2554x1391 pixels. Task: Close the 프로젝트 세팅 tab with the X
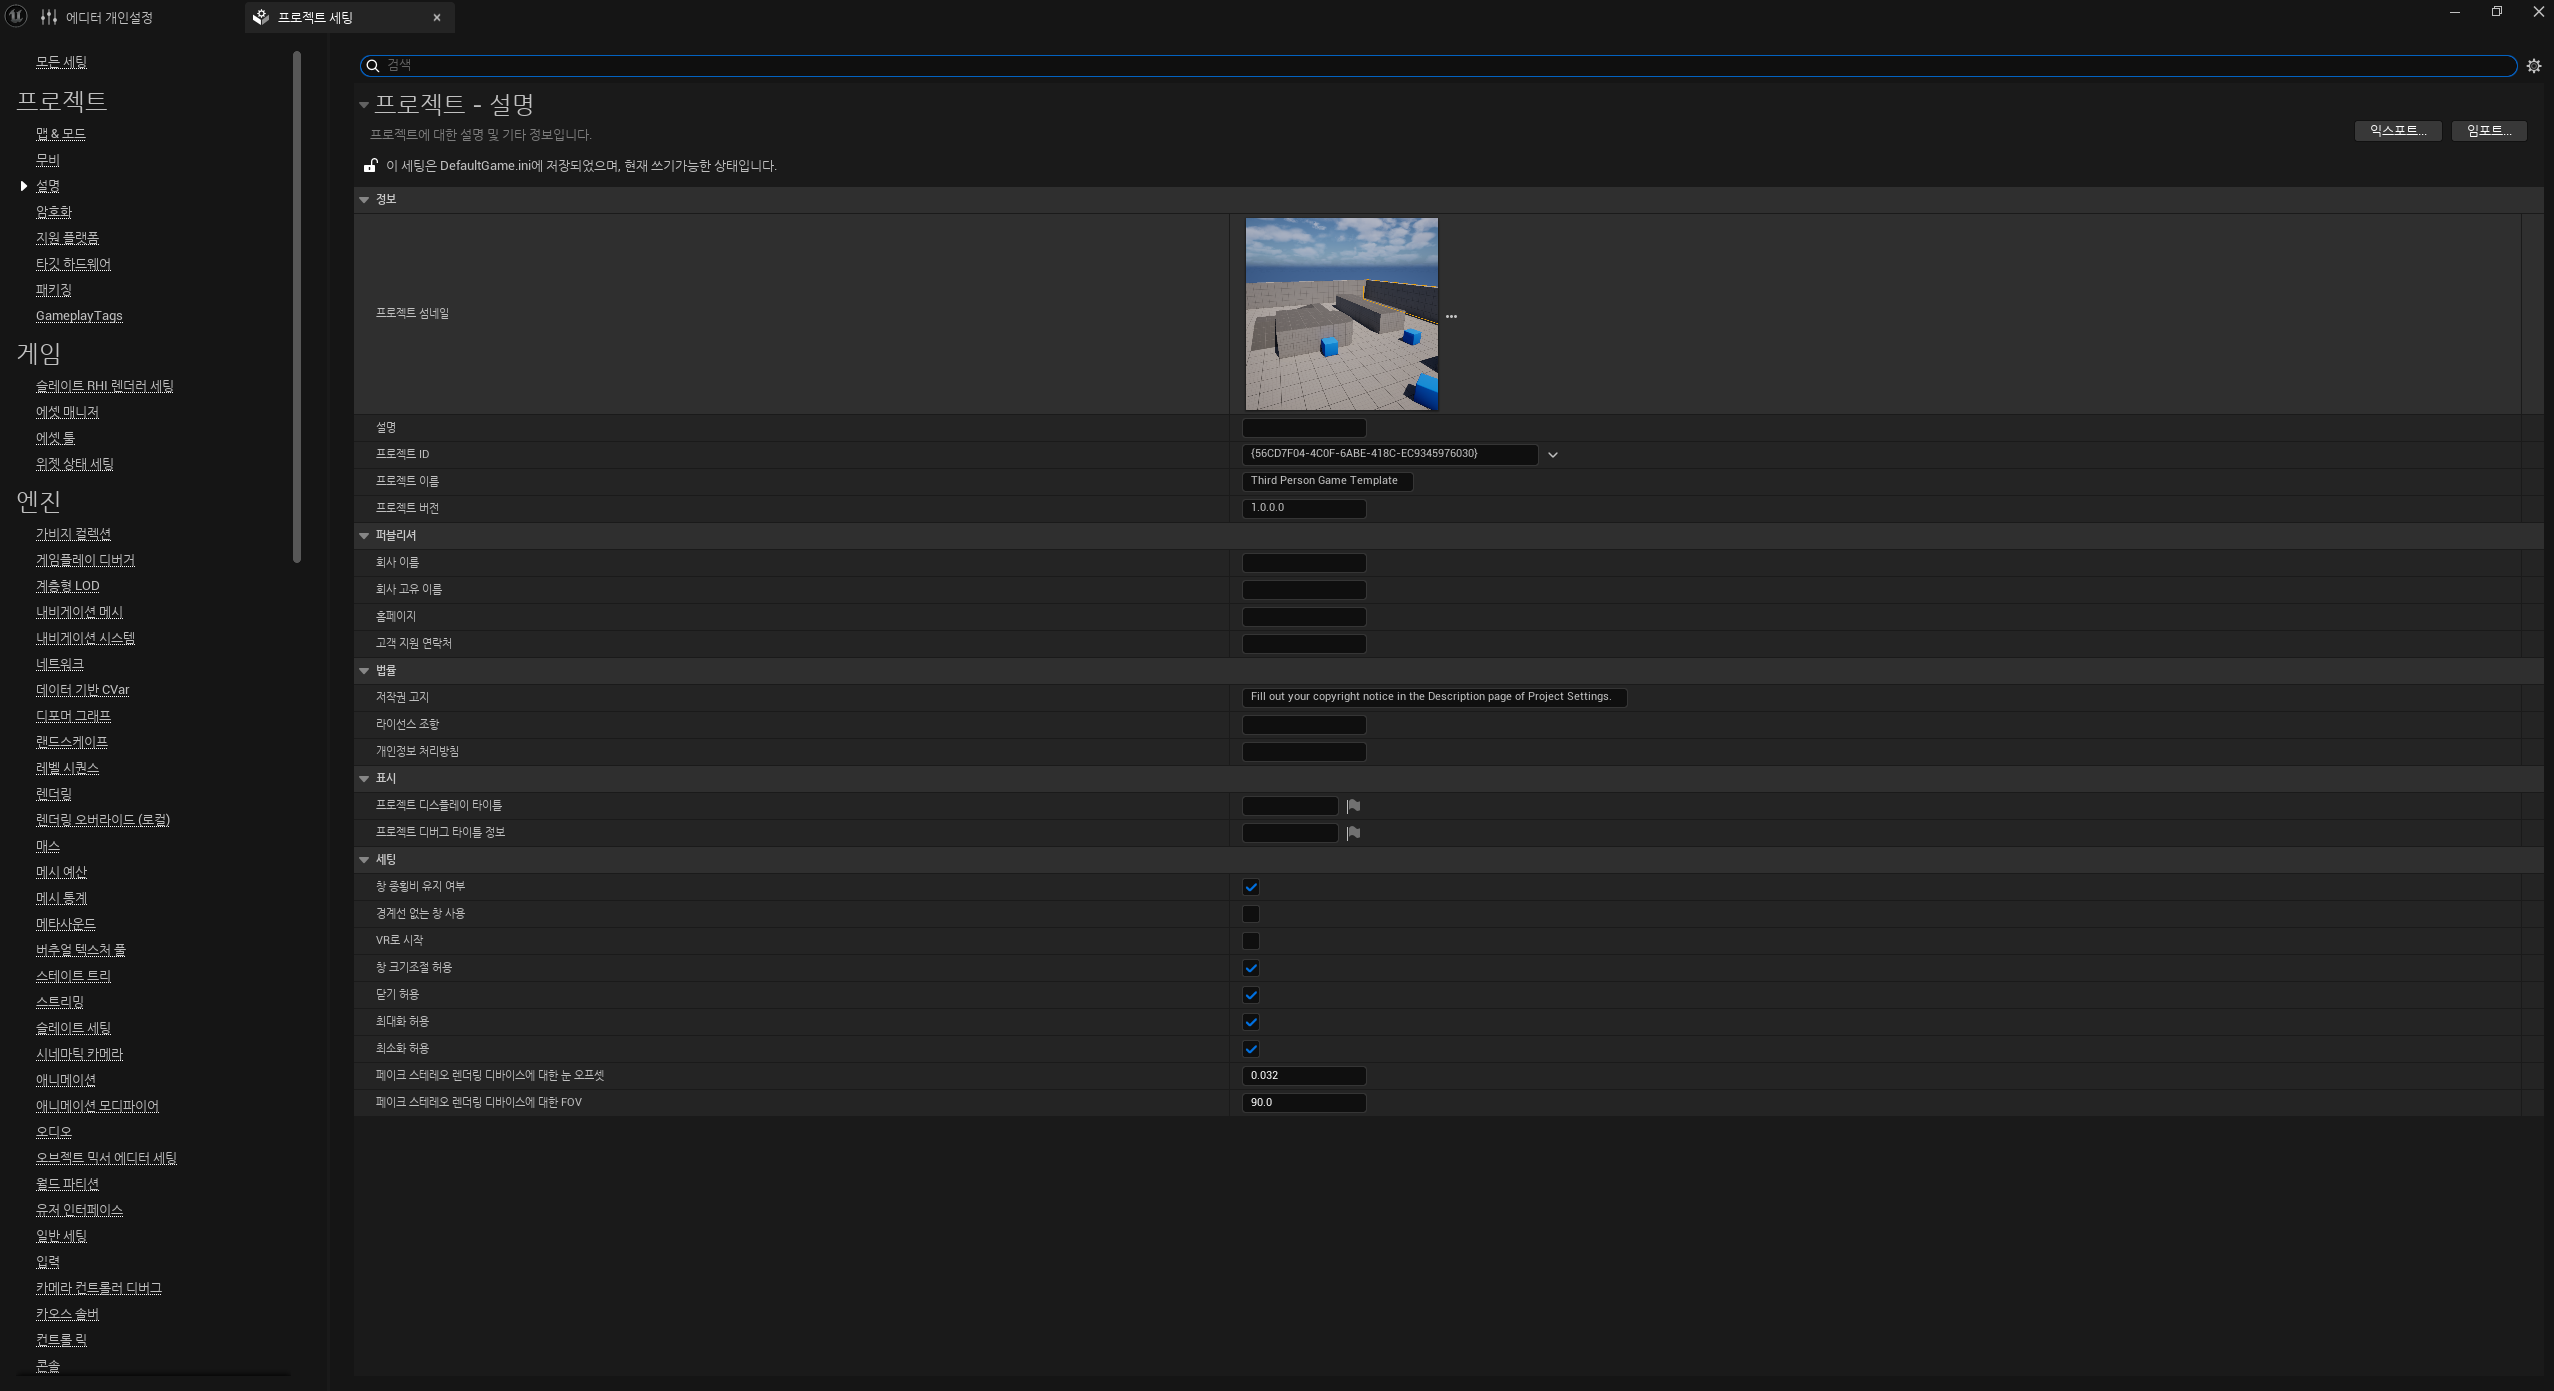(x=437, y=17)
